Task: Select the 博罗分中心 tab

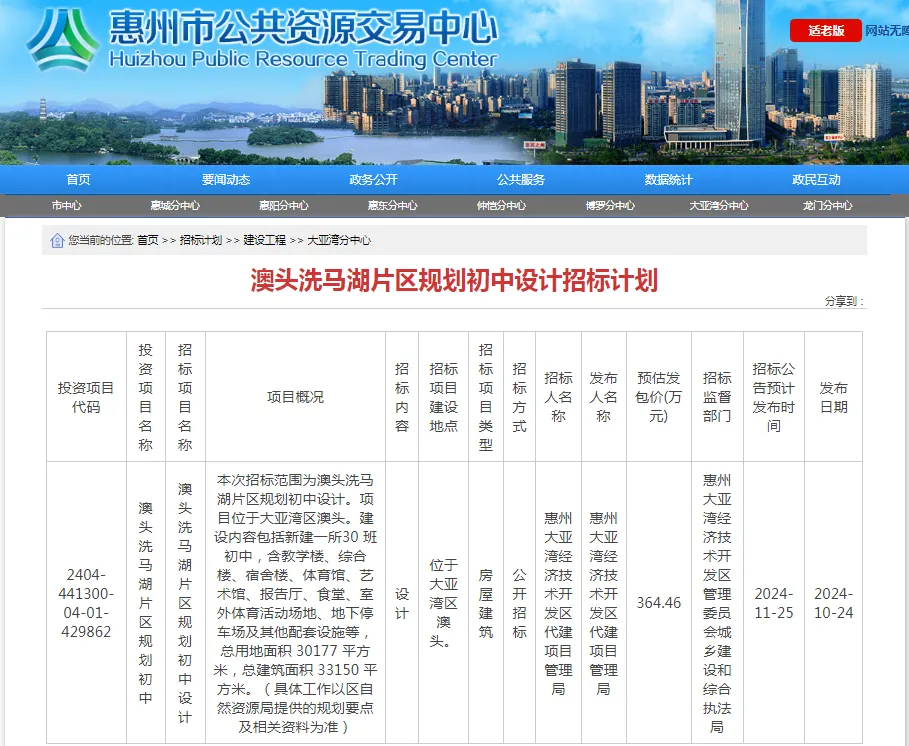Action: coord(610,206)
